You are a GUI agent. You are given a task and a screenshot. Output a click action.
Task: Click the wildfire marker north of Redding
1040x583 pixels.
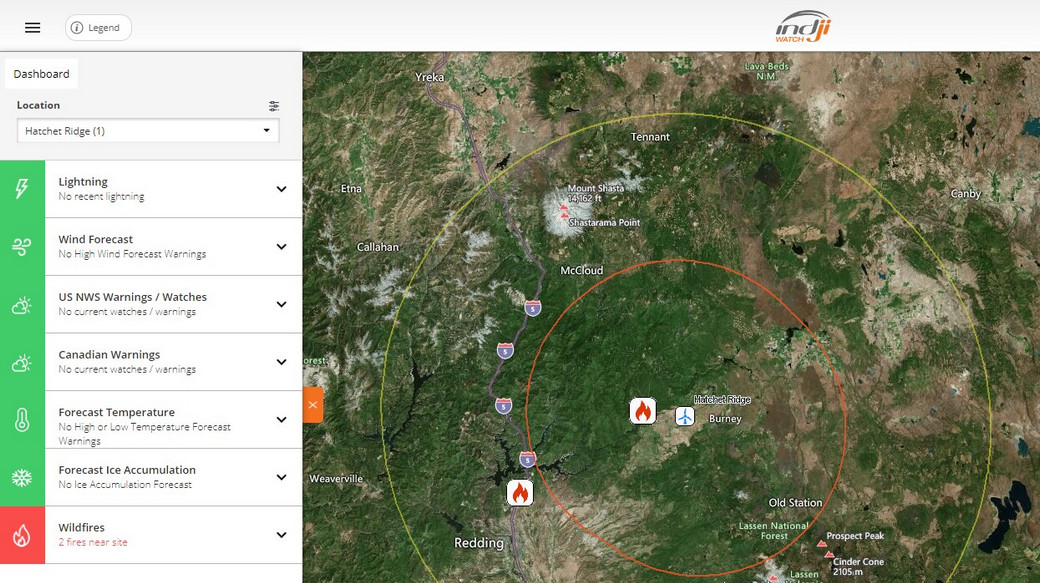click(x=520, y=493)
